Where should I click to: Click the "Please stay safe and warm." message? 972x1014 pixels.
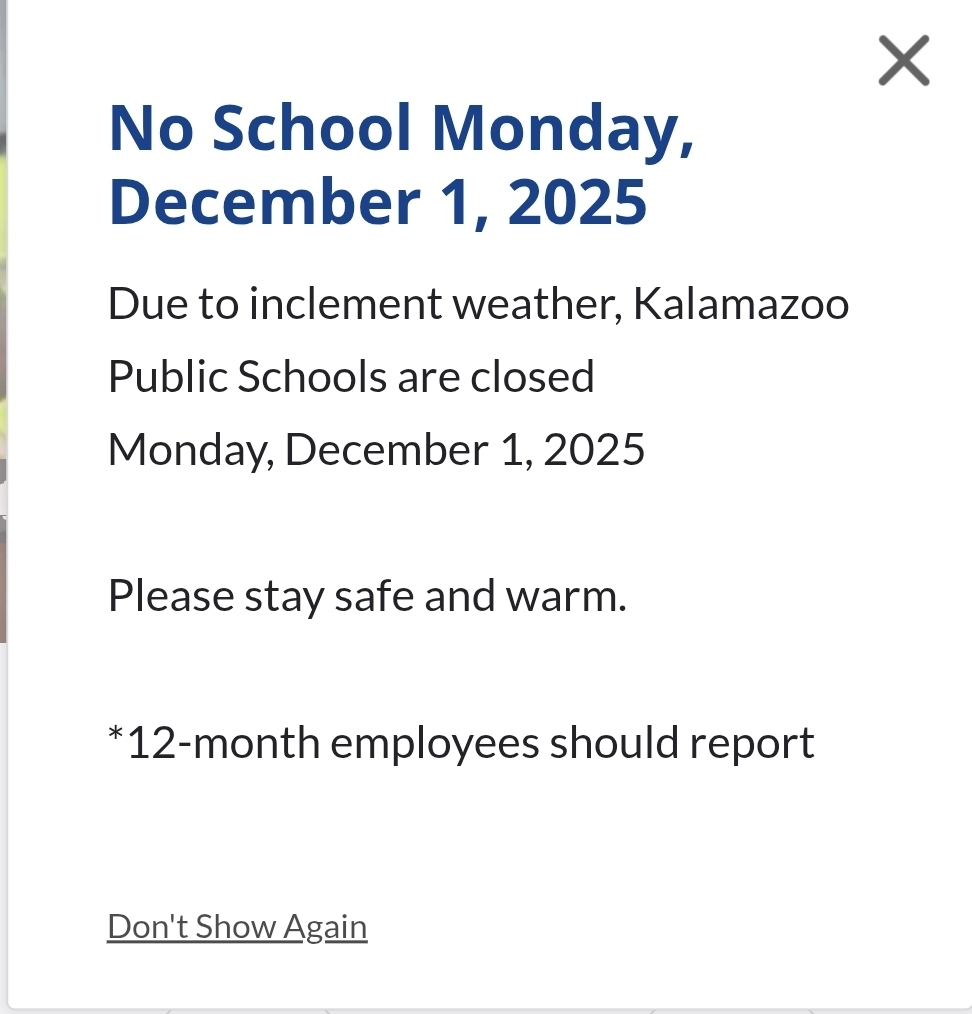click(367, 597)
